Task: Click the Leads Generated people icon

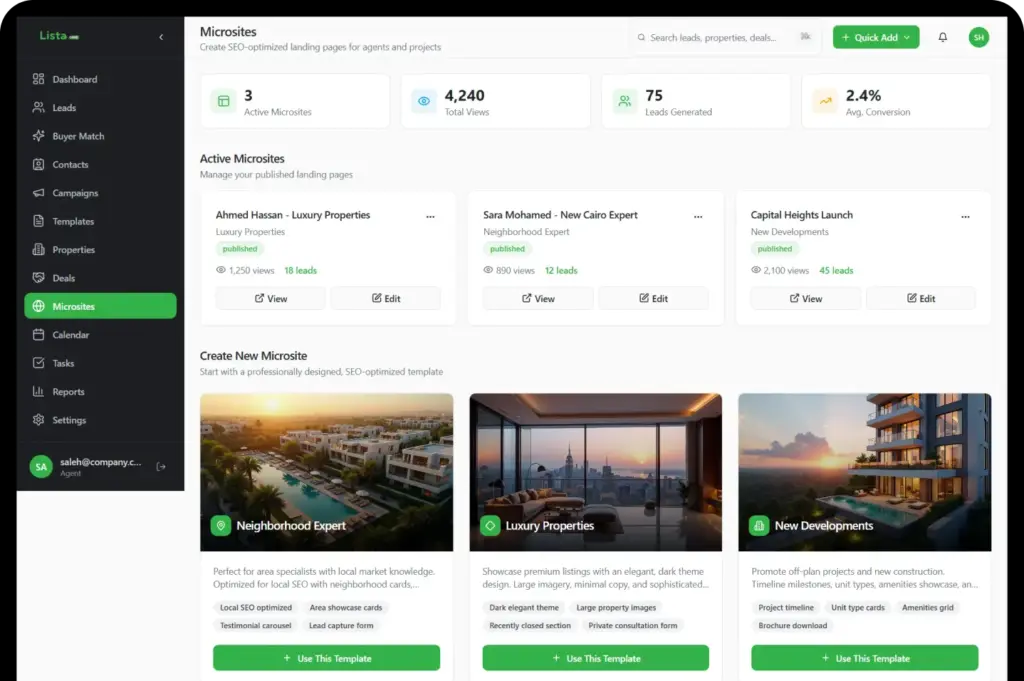Action: pos(625,101)
